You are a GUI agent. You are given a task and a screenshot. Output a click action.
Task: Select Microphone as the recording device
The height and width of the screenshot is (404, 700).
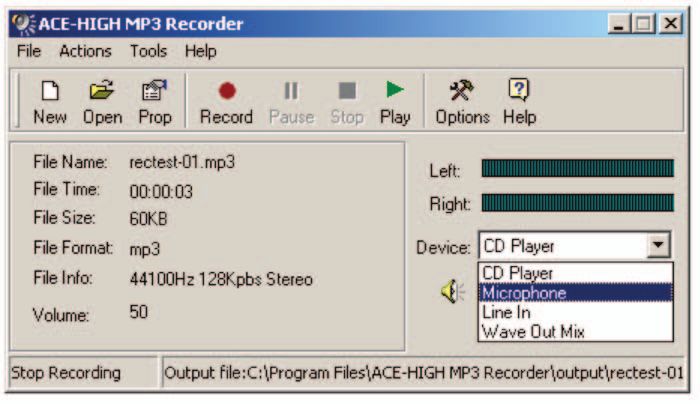point(575,292)
